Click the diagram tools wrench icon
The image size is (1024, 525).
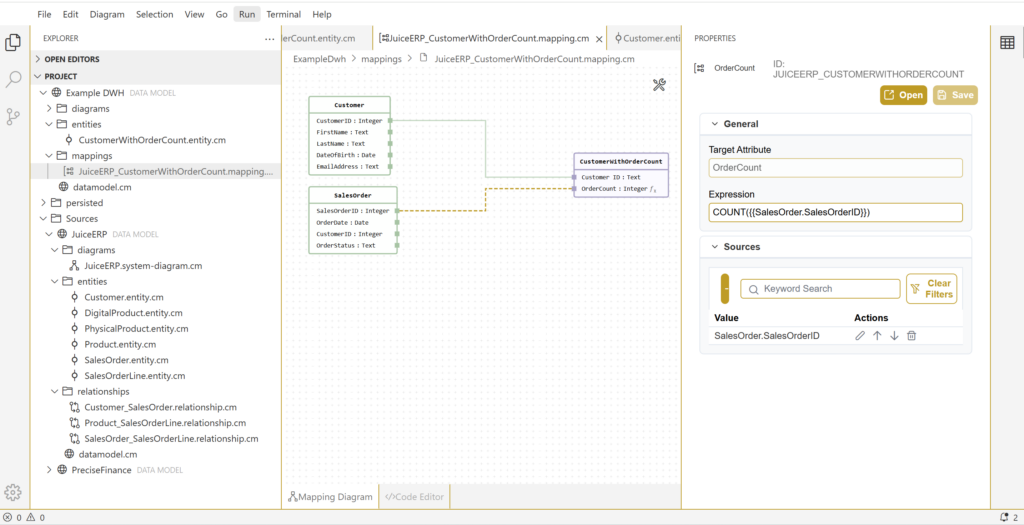point(659,85)
